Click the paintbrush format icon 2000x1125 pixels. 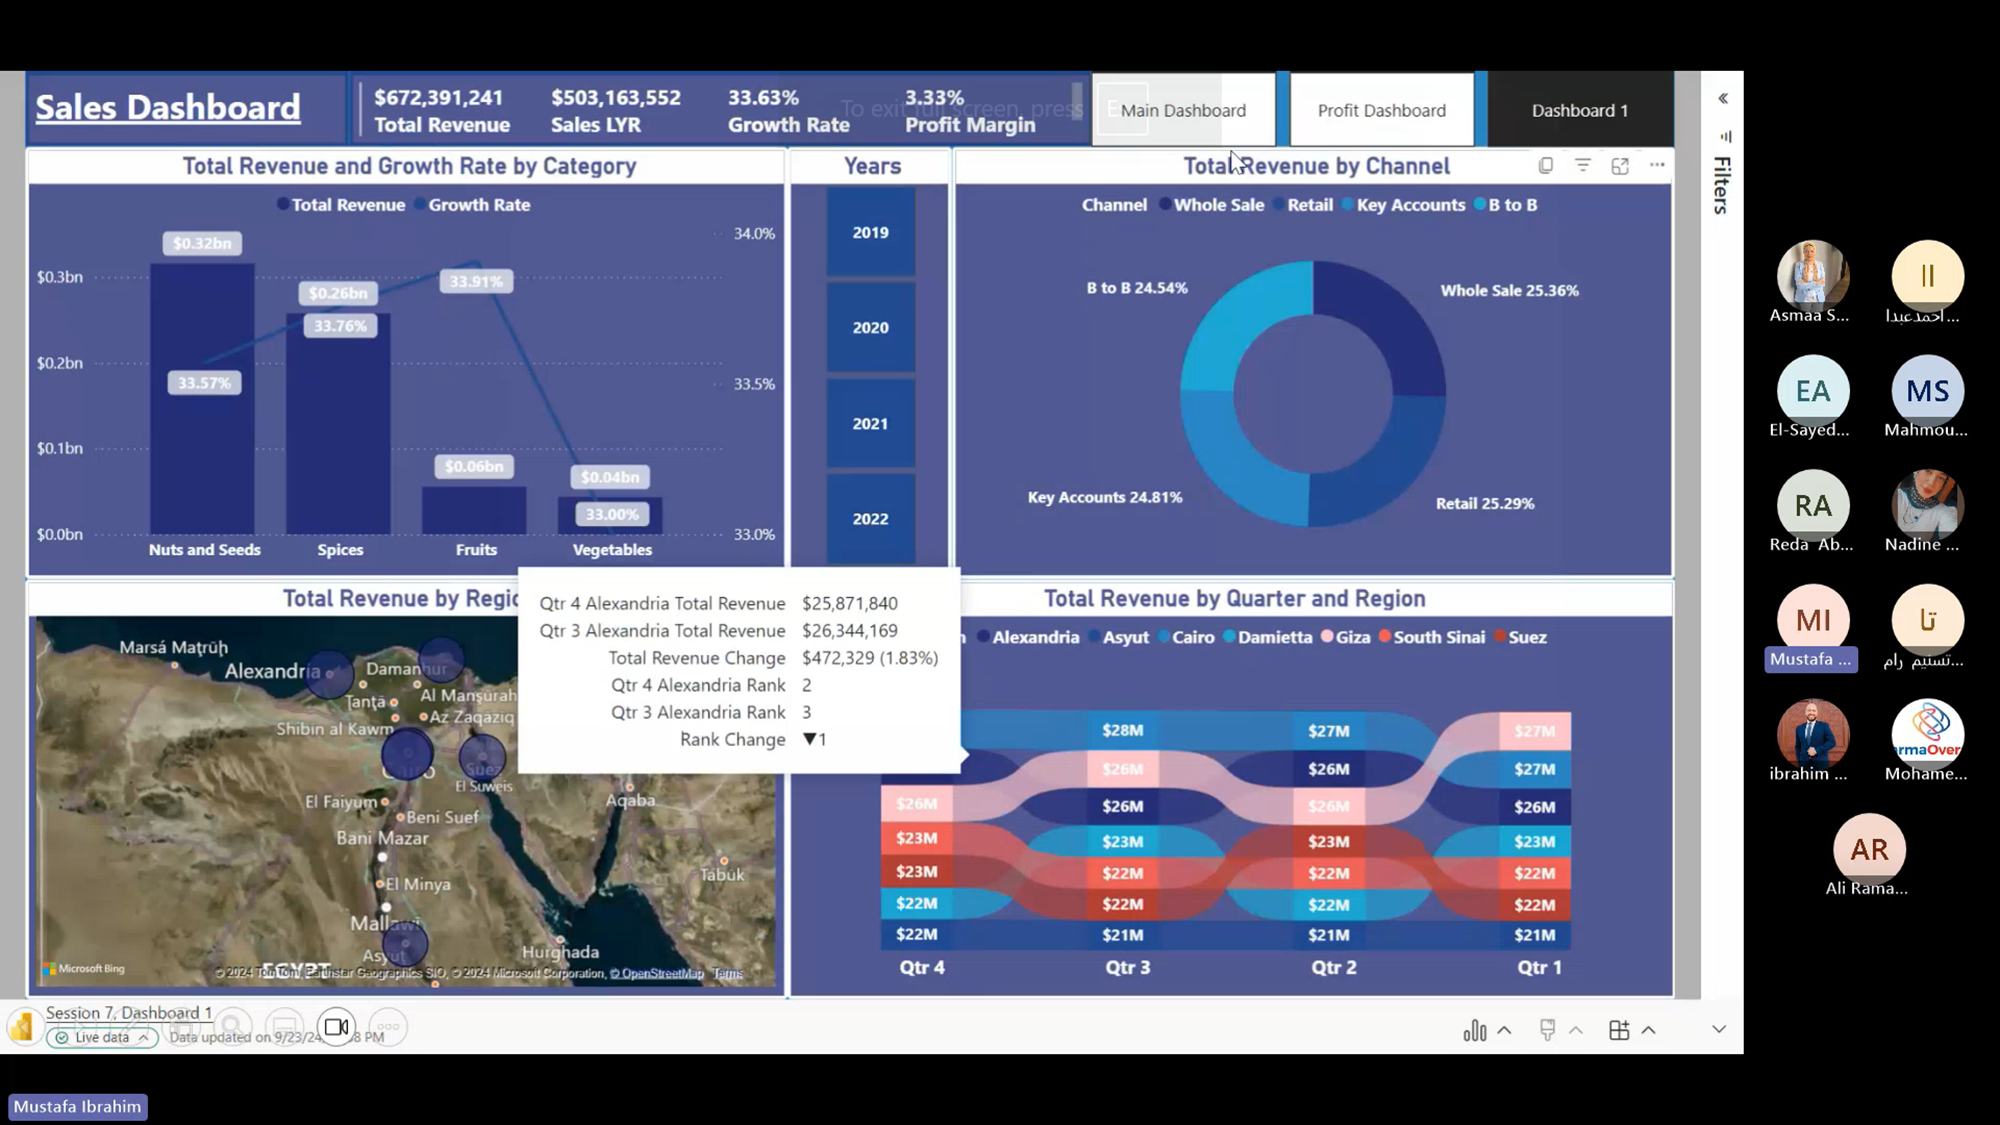point(1547,1030)
